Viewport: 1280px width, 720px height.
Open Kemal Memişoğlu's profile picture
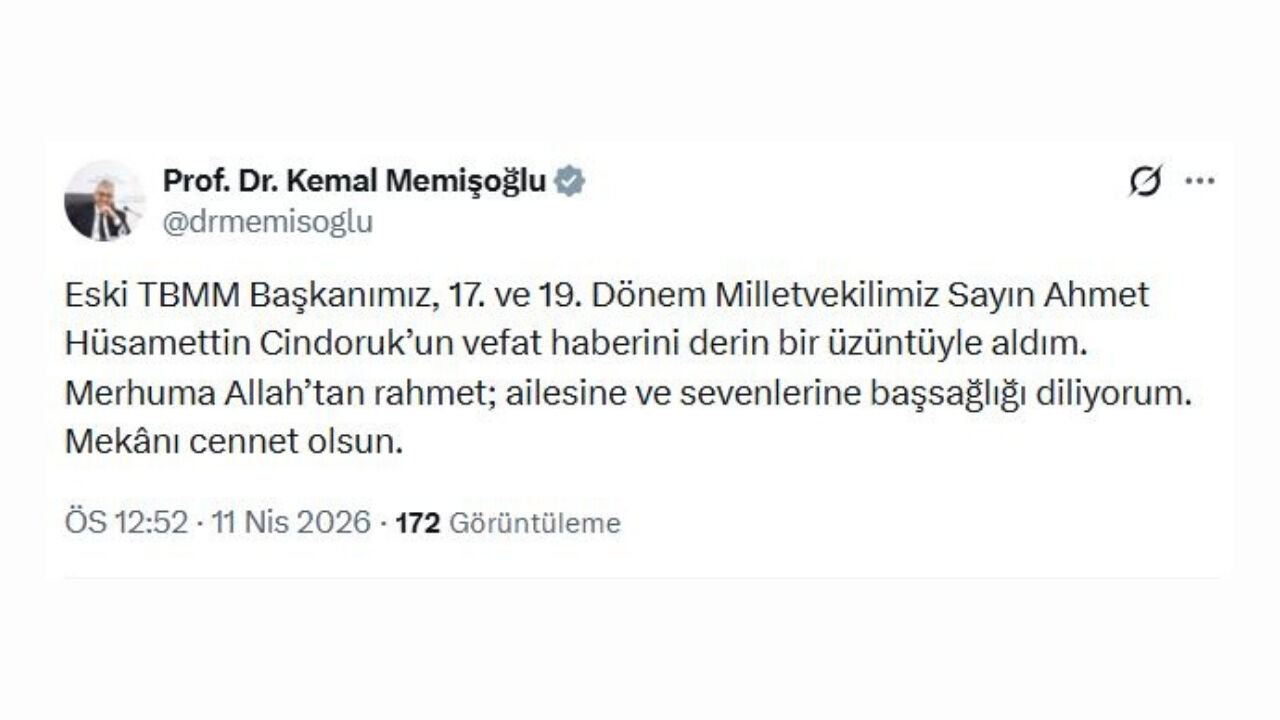[104, 201]
